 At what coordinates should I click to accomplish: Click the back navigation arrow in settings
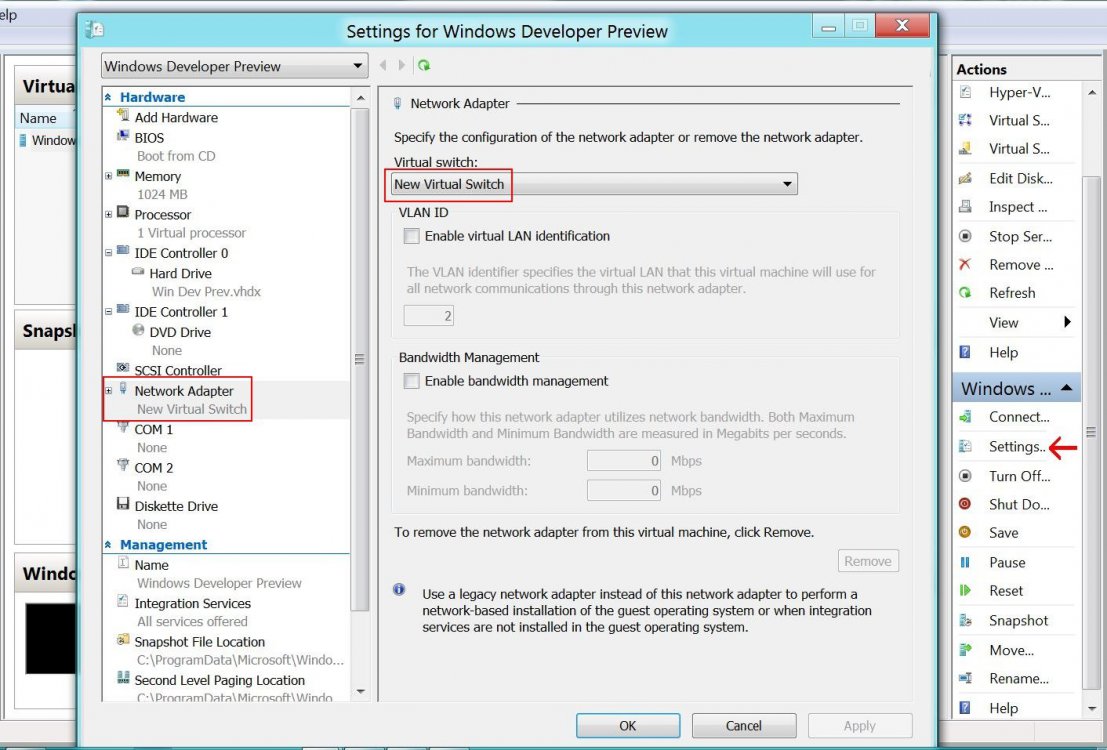383,65
